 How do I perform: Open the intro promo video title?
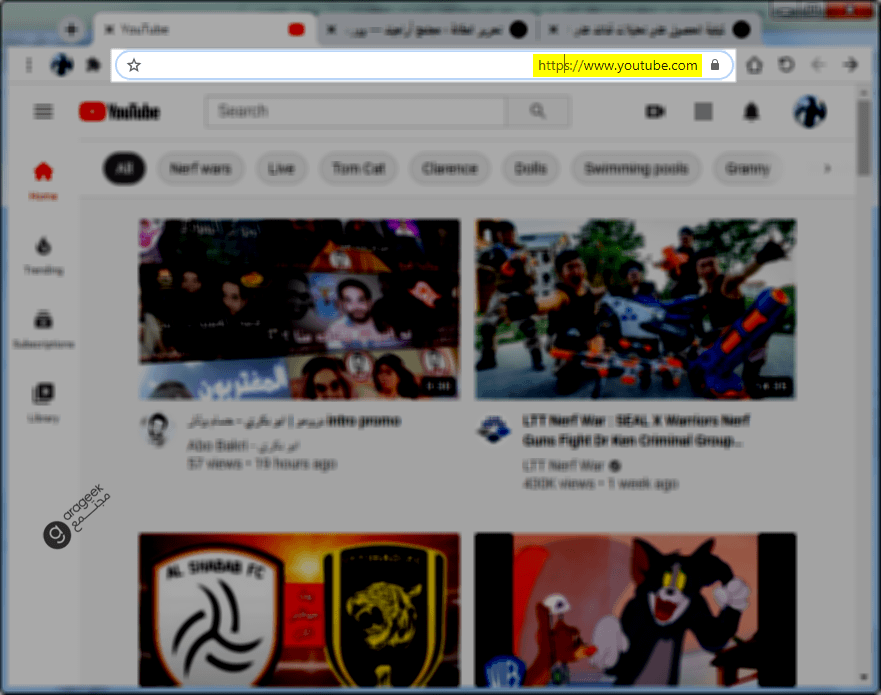[294, 421]
